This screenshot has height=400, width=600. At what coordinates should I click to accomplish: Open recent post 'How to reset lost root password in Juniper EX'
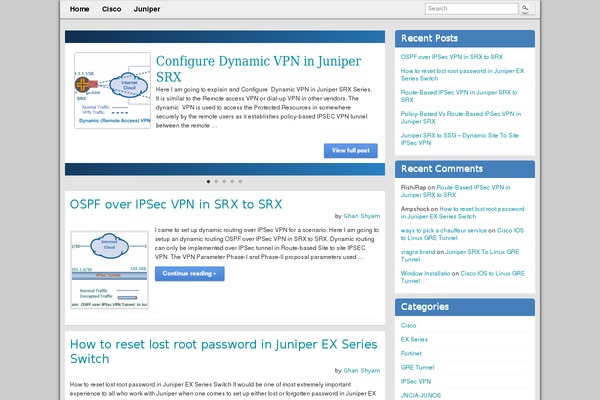[x=462, y=75]
